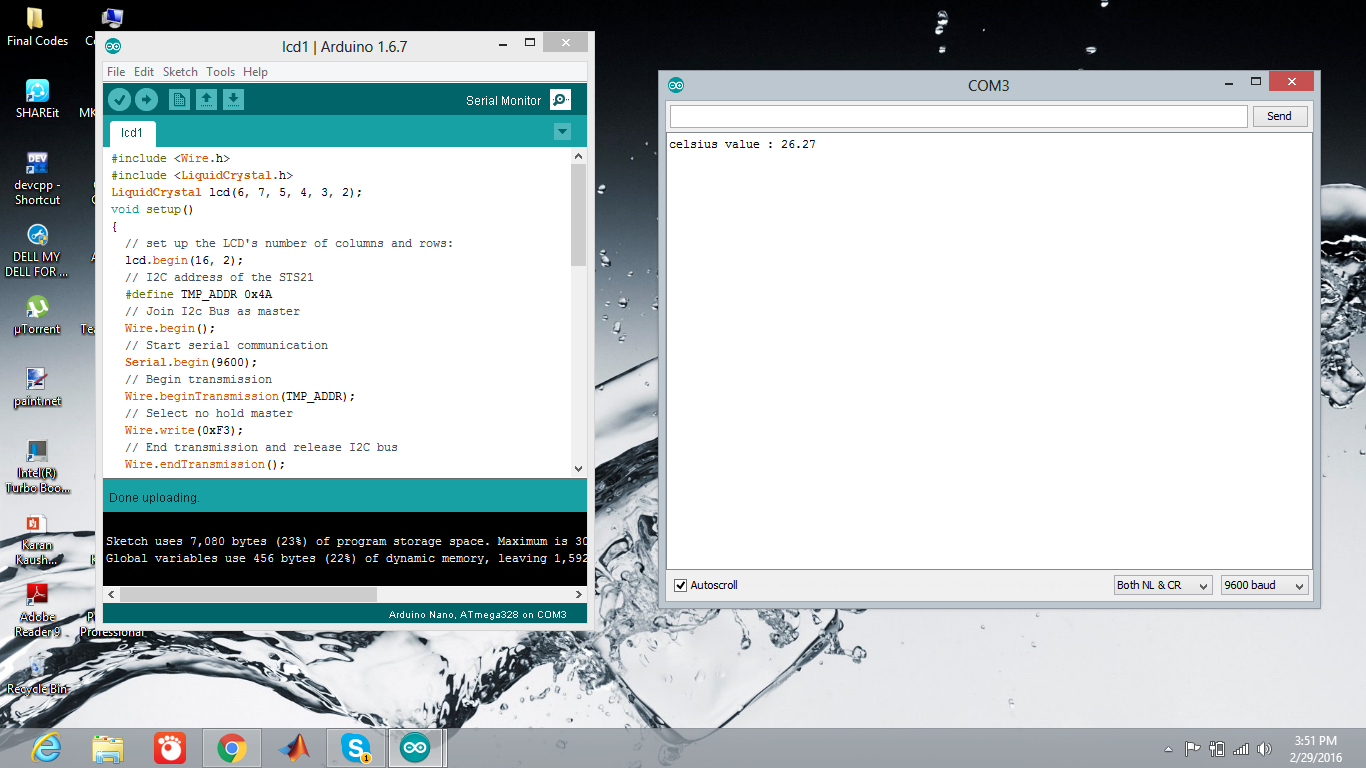Image resolution: width=1366 pixels, height=768 pixels.
Task: Select the µTorrent desktop icon
Action: 37,315
